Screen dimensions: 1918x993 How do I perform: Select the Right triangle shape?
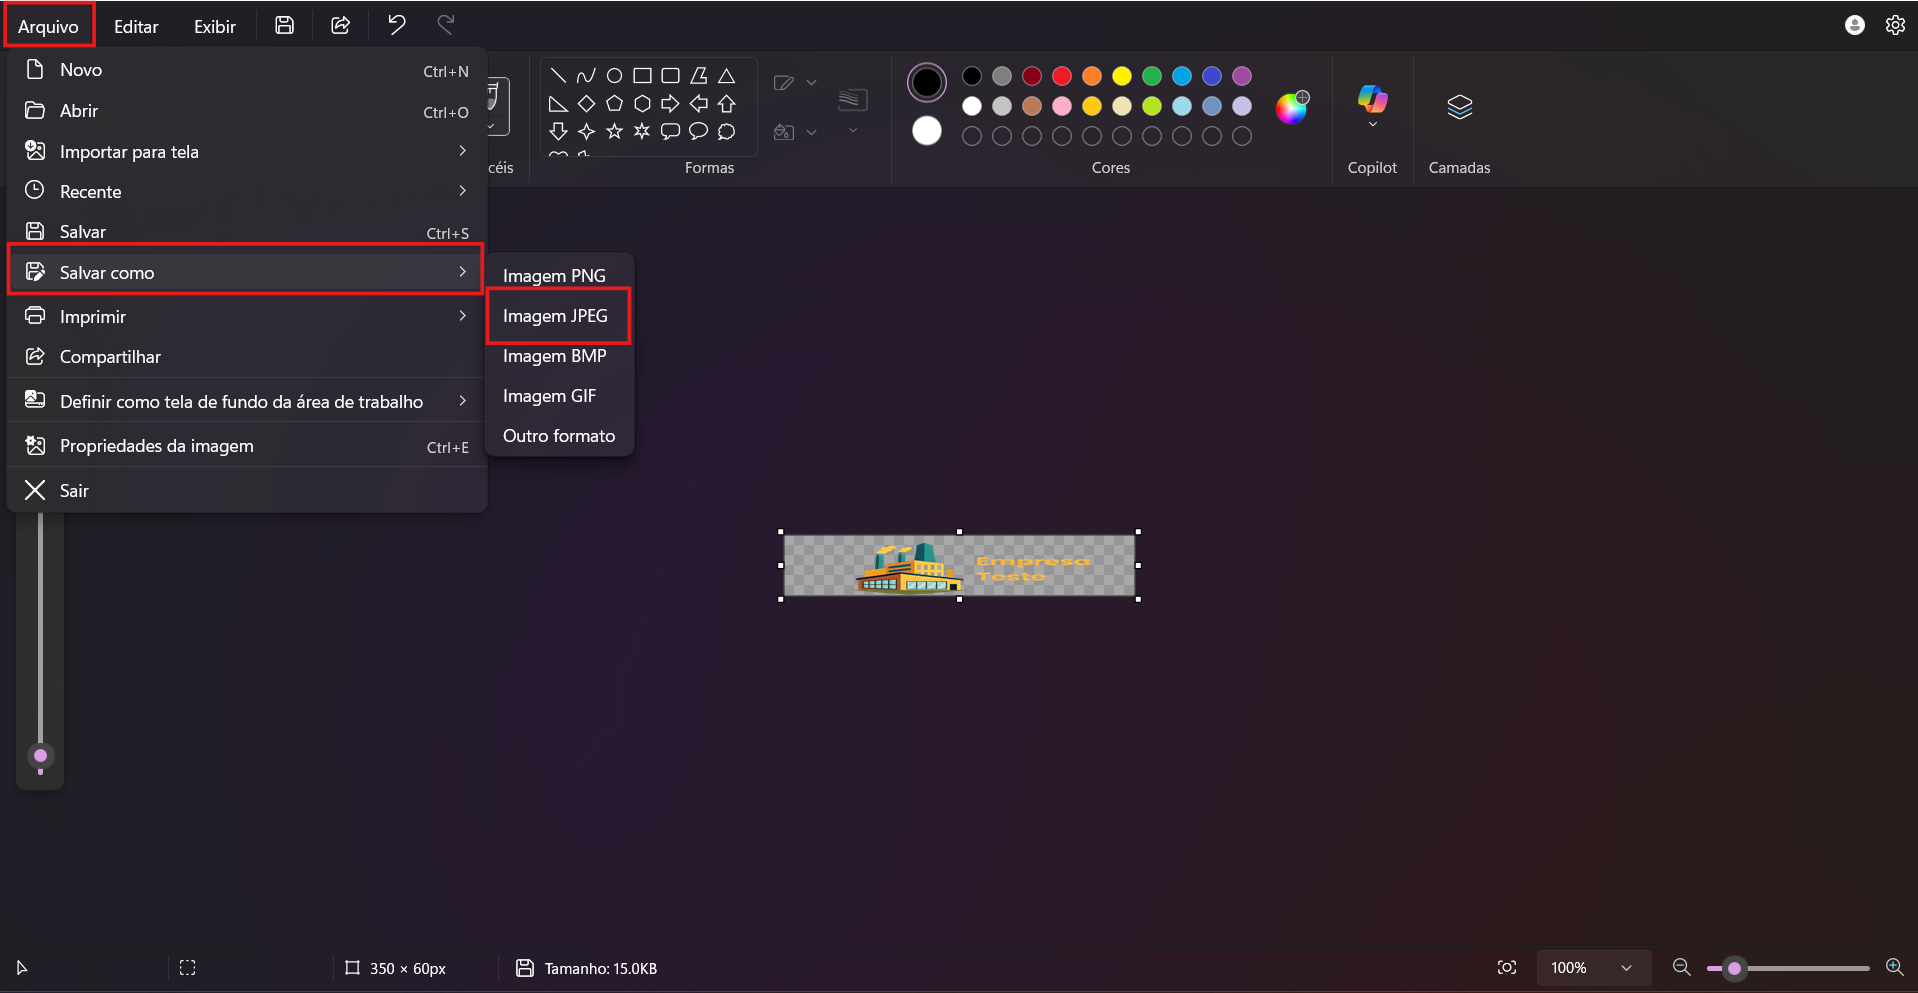(558, 104)
